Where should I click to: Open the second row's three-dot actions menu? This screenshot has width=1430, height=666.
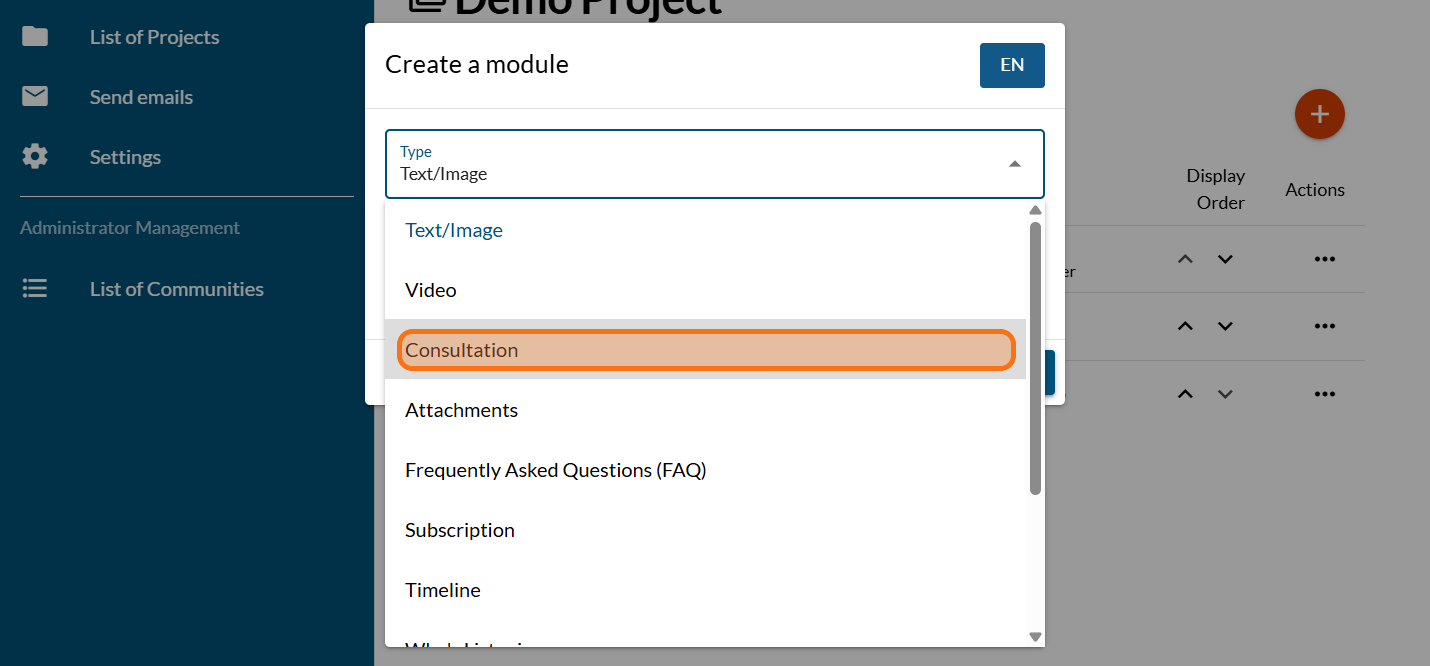pyautogui.click(x=1325, y=326)
